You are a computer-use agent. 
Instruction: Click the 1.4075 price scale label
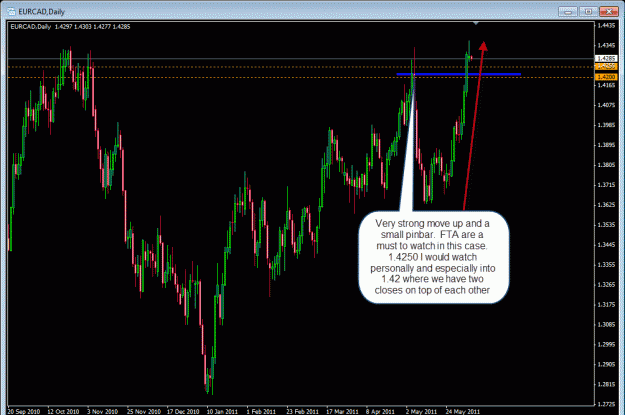606,105
